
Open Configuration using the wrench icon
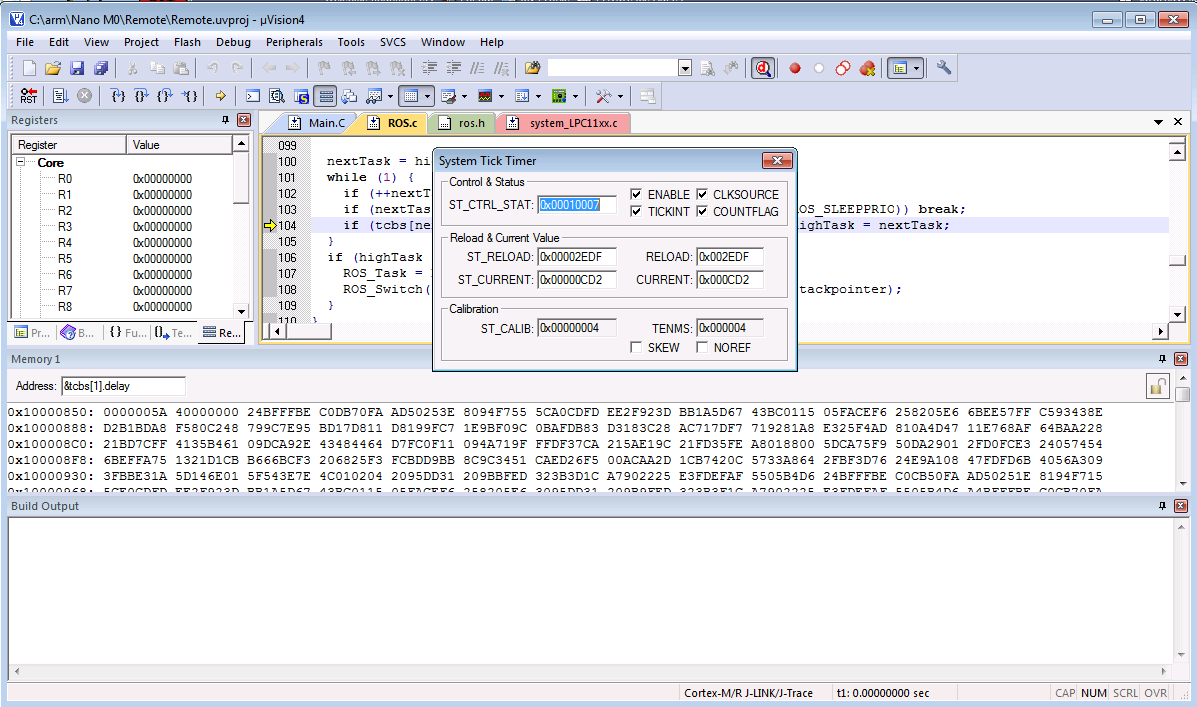[x=944, y=68]
